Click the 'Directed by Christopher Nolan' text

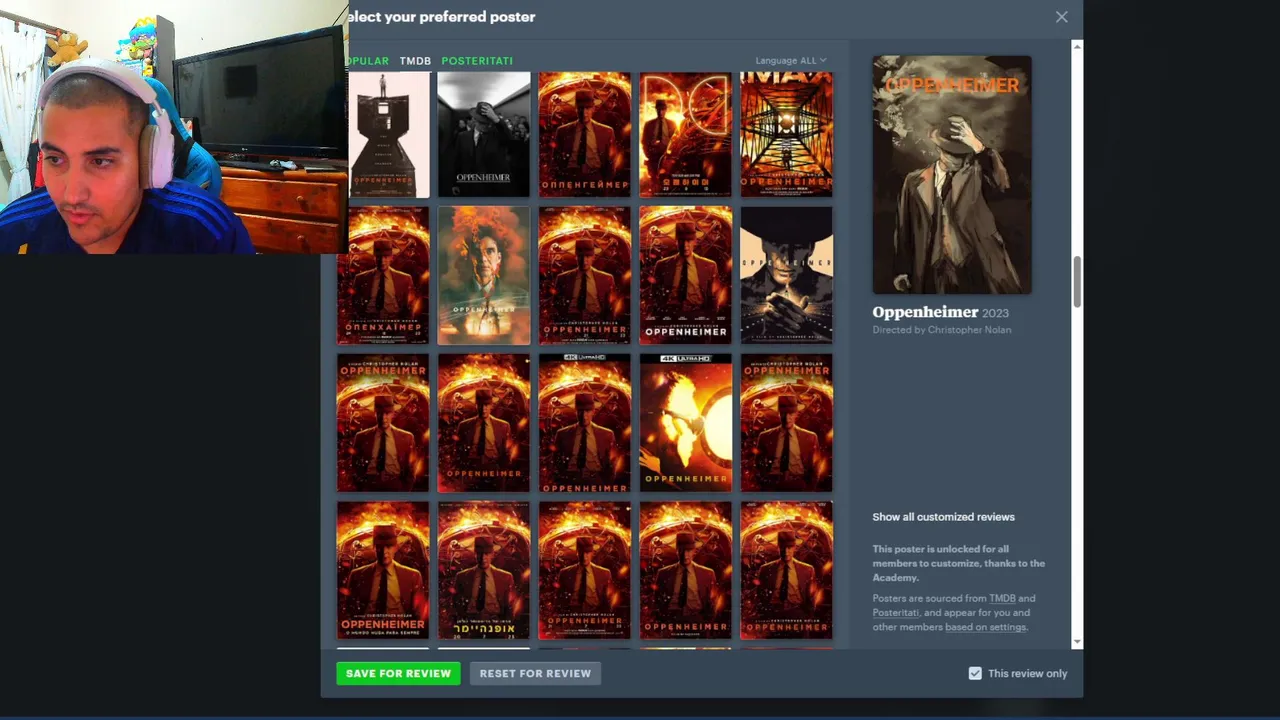tap(942, 330)
